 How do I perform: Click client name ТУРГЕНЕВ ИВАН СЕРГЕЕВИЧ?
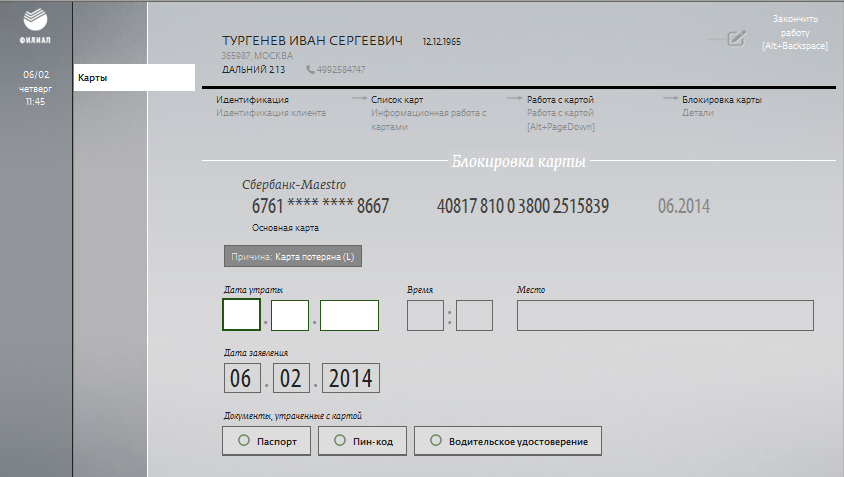click(312, 41)
